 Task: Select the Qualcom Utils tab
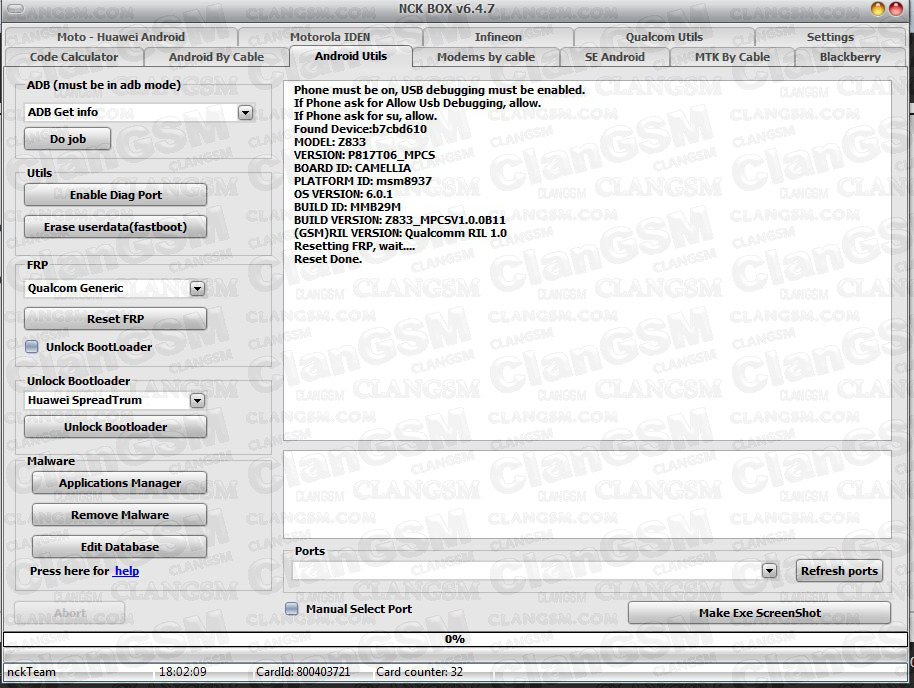[664, 37]
